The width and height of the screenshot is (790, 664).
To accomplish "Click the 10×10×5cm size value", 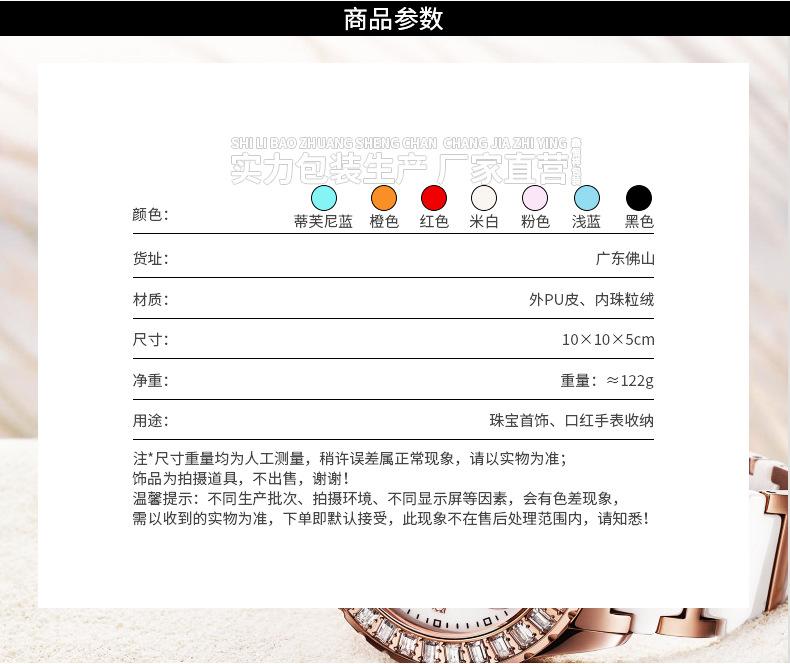I will pos(607,340).
